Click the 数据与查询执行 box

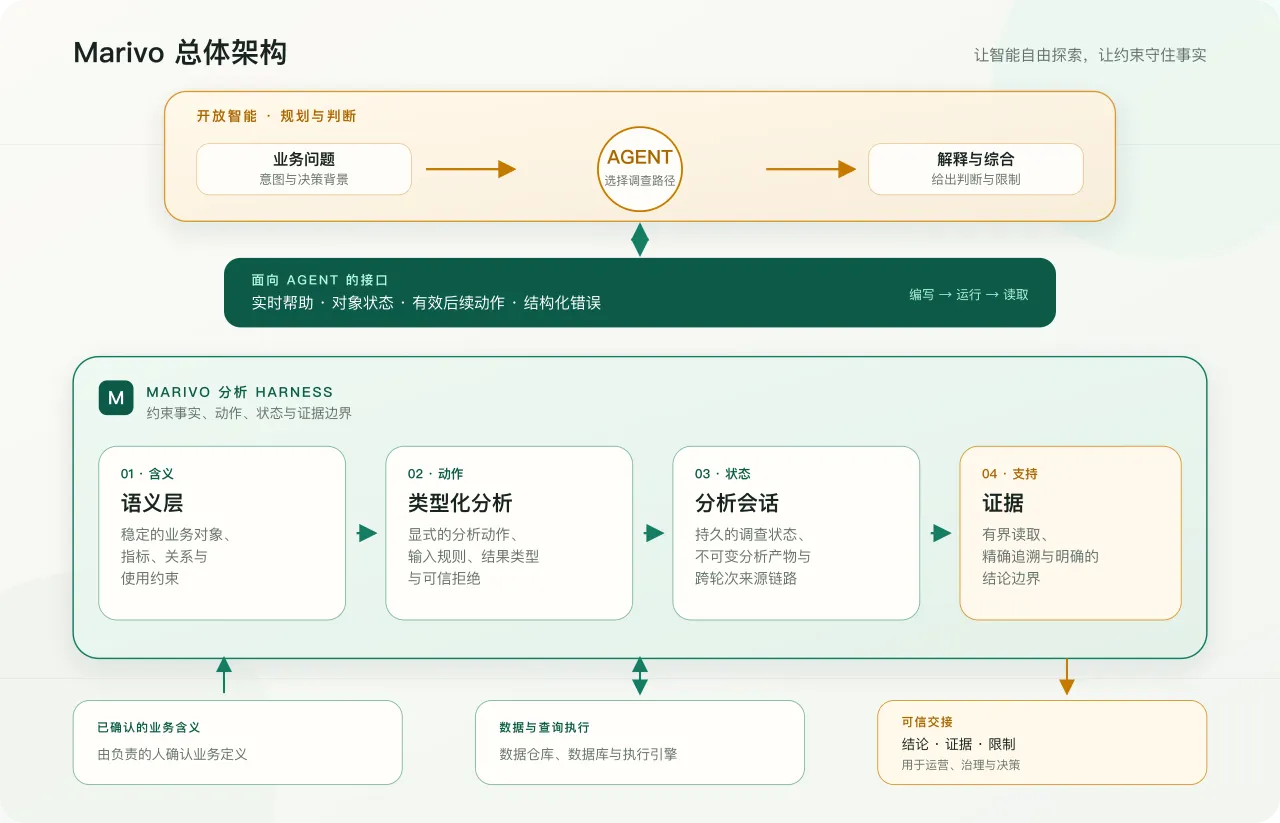[x=640, y=742]
